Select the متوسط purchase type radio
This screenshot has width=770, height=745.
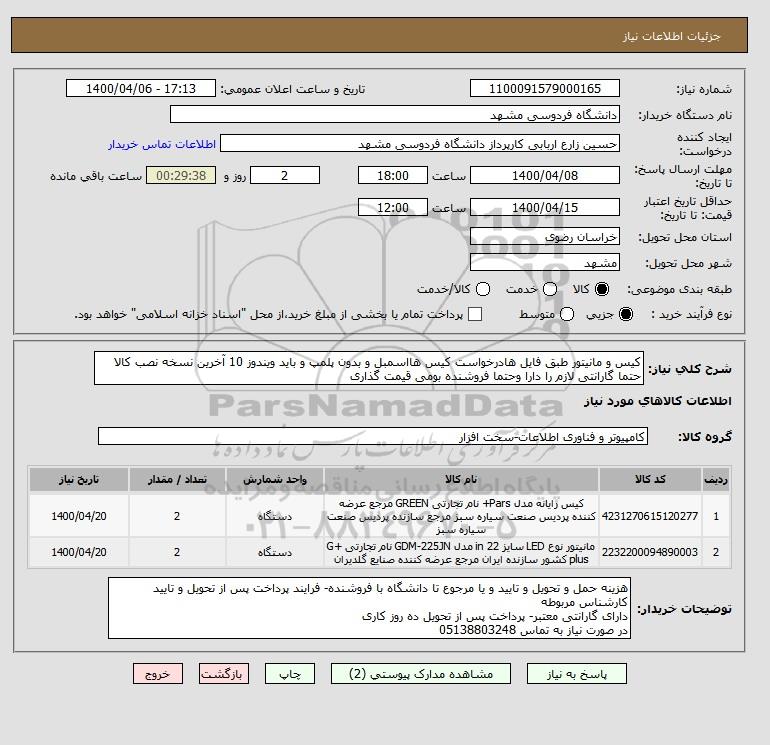[x=567, y=314]
